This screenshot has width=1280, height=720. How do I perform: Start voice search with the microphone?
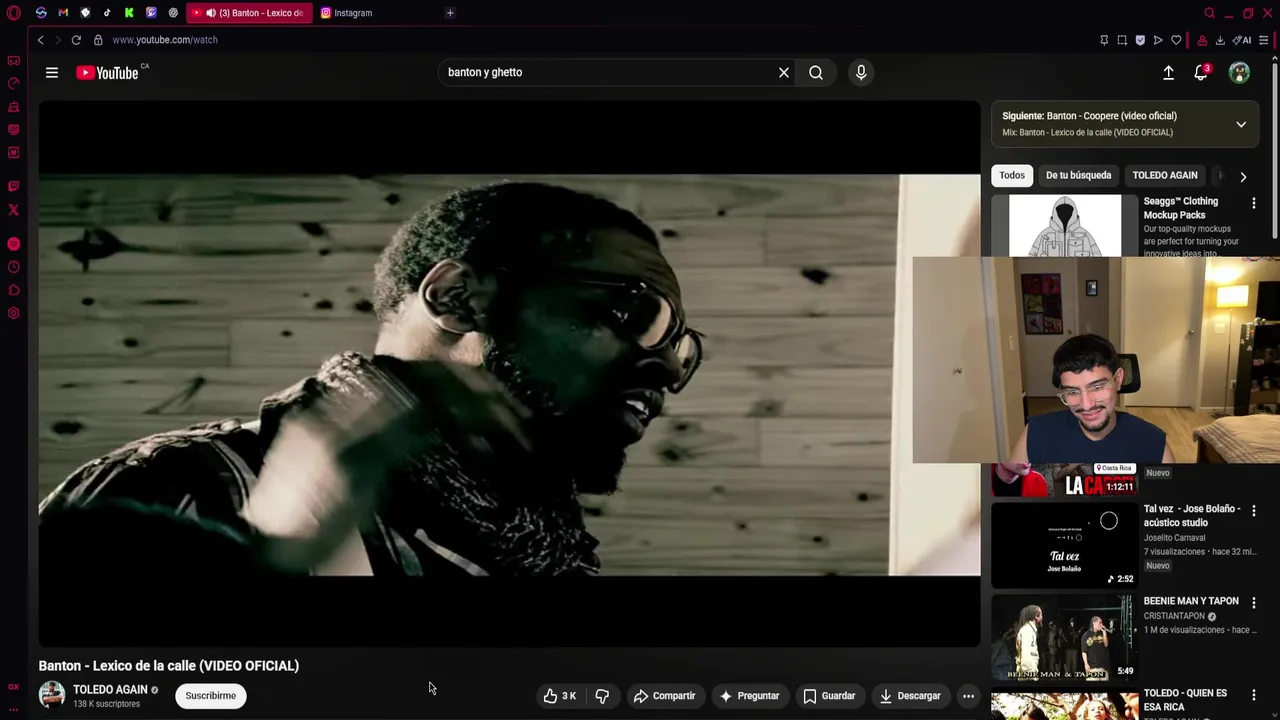click(x=861, y=72)
